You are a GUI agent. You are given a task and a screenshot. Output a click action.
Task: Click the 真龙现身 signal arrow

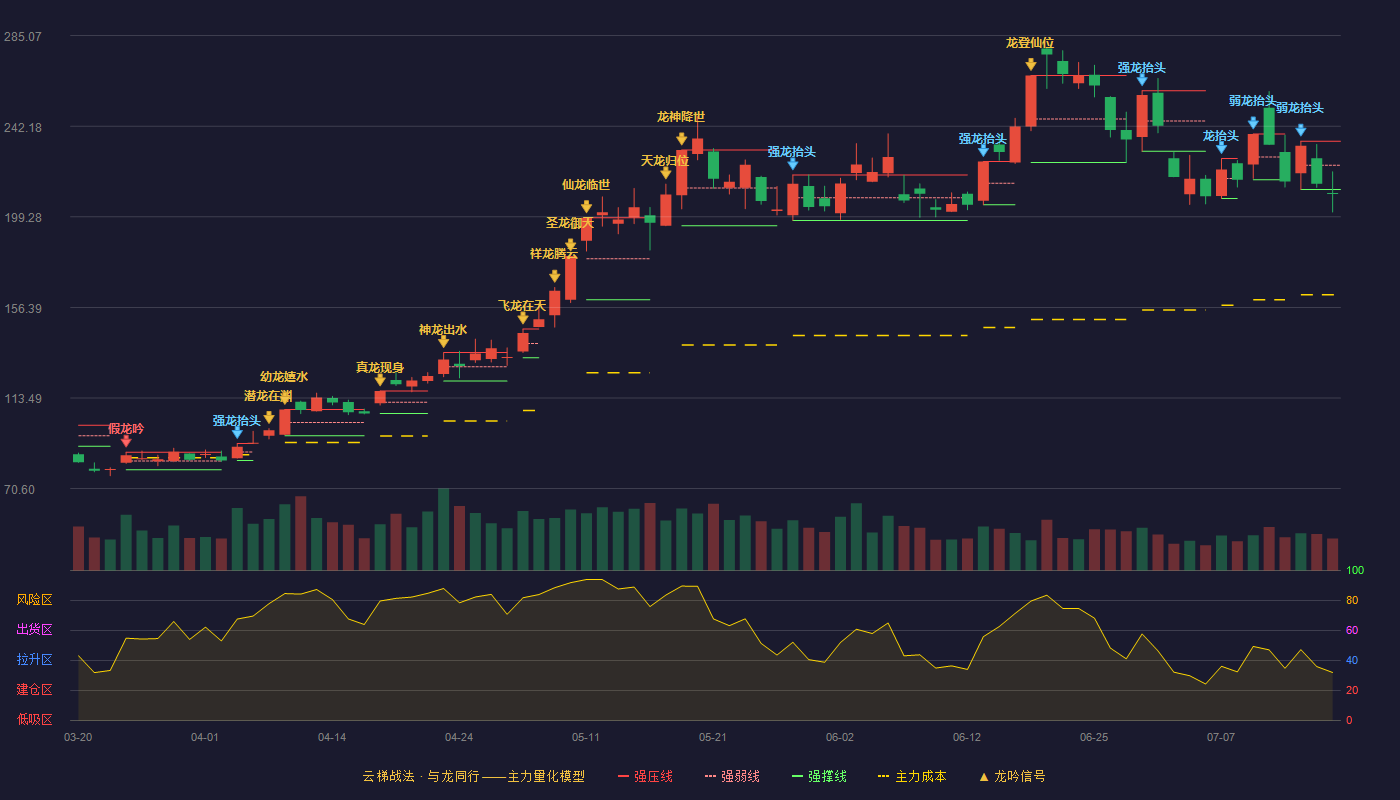380,380
